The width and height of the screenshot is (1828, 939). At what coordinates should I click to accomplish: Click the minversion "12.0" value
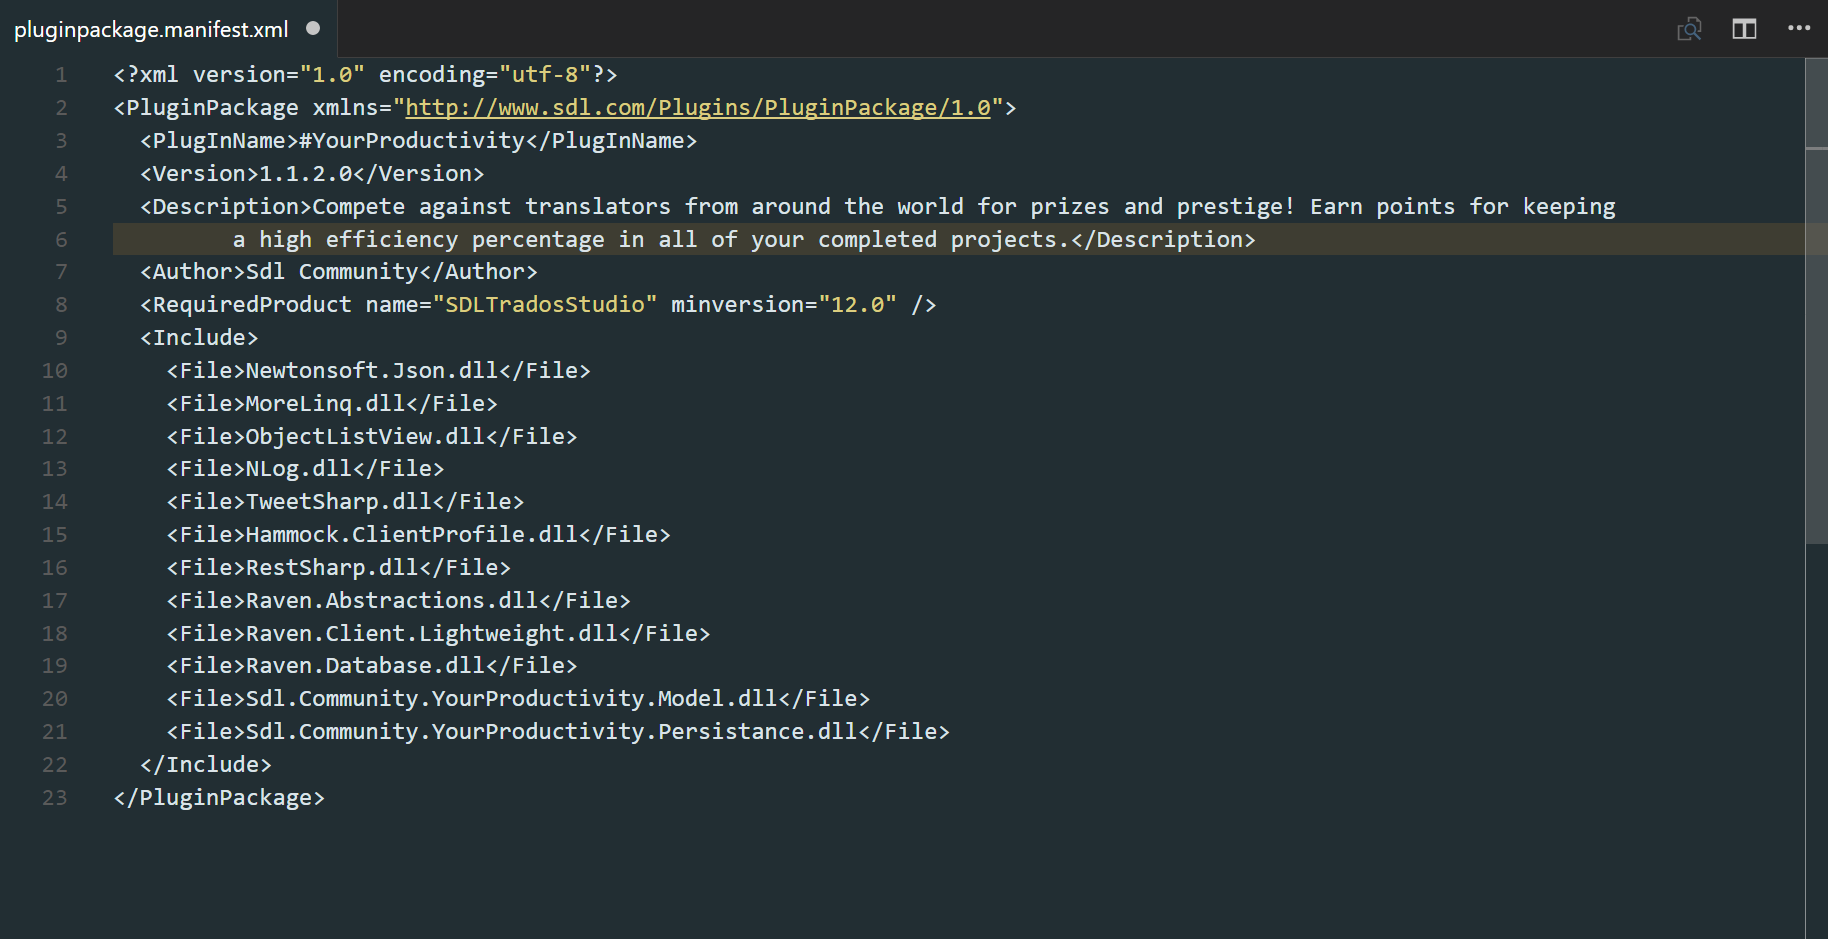click(x=857, y=305)
